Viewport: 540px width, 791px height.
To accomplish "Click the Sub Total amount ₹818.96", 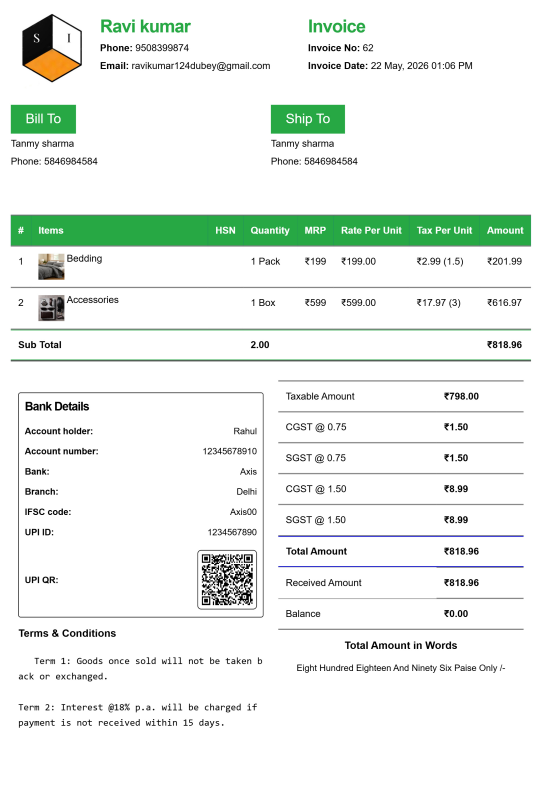I will click(504, 345).
